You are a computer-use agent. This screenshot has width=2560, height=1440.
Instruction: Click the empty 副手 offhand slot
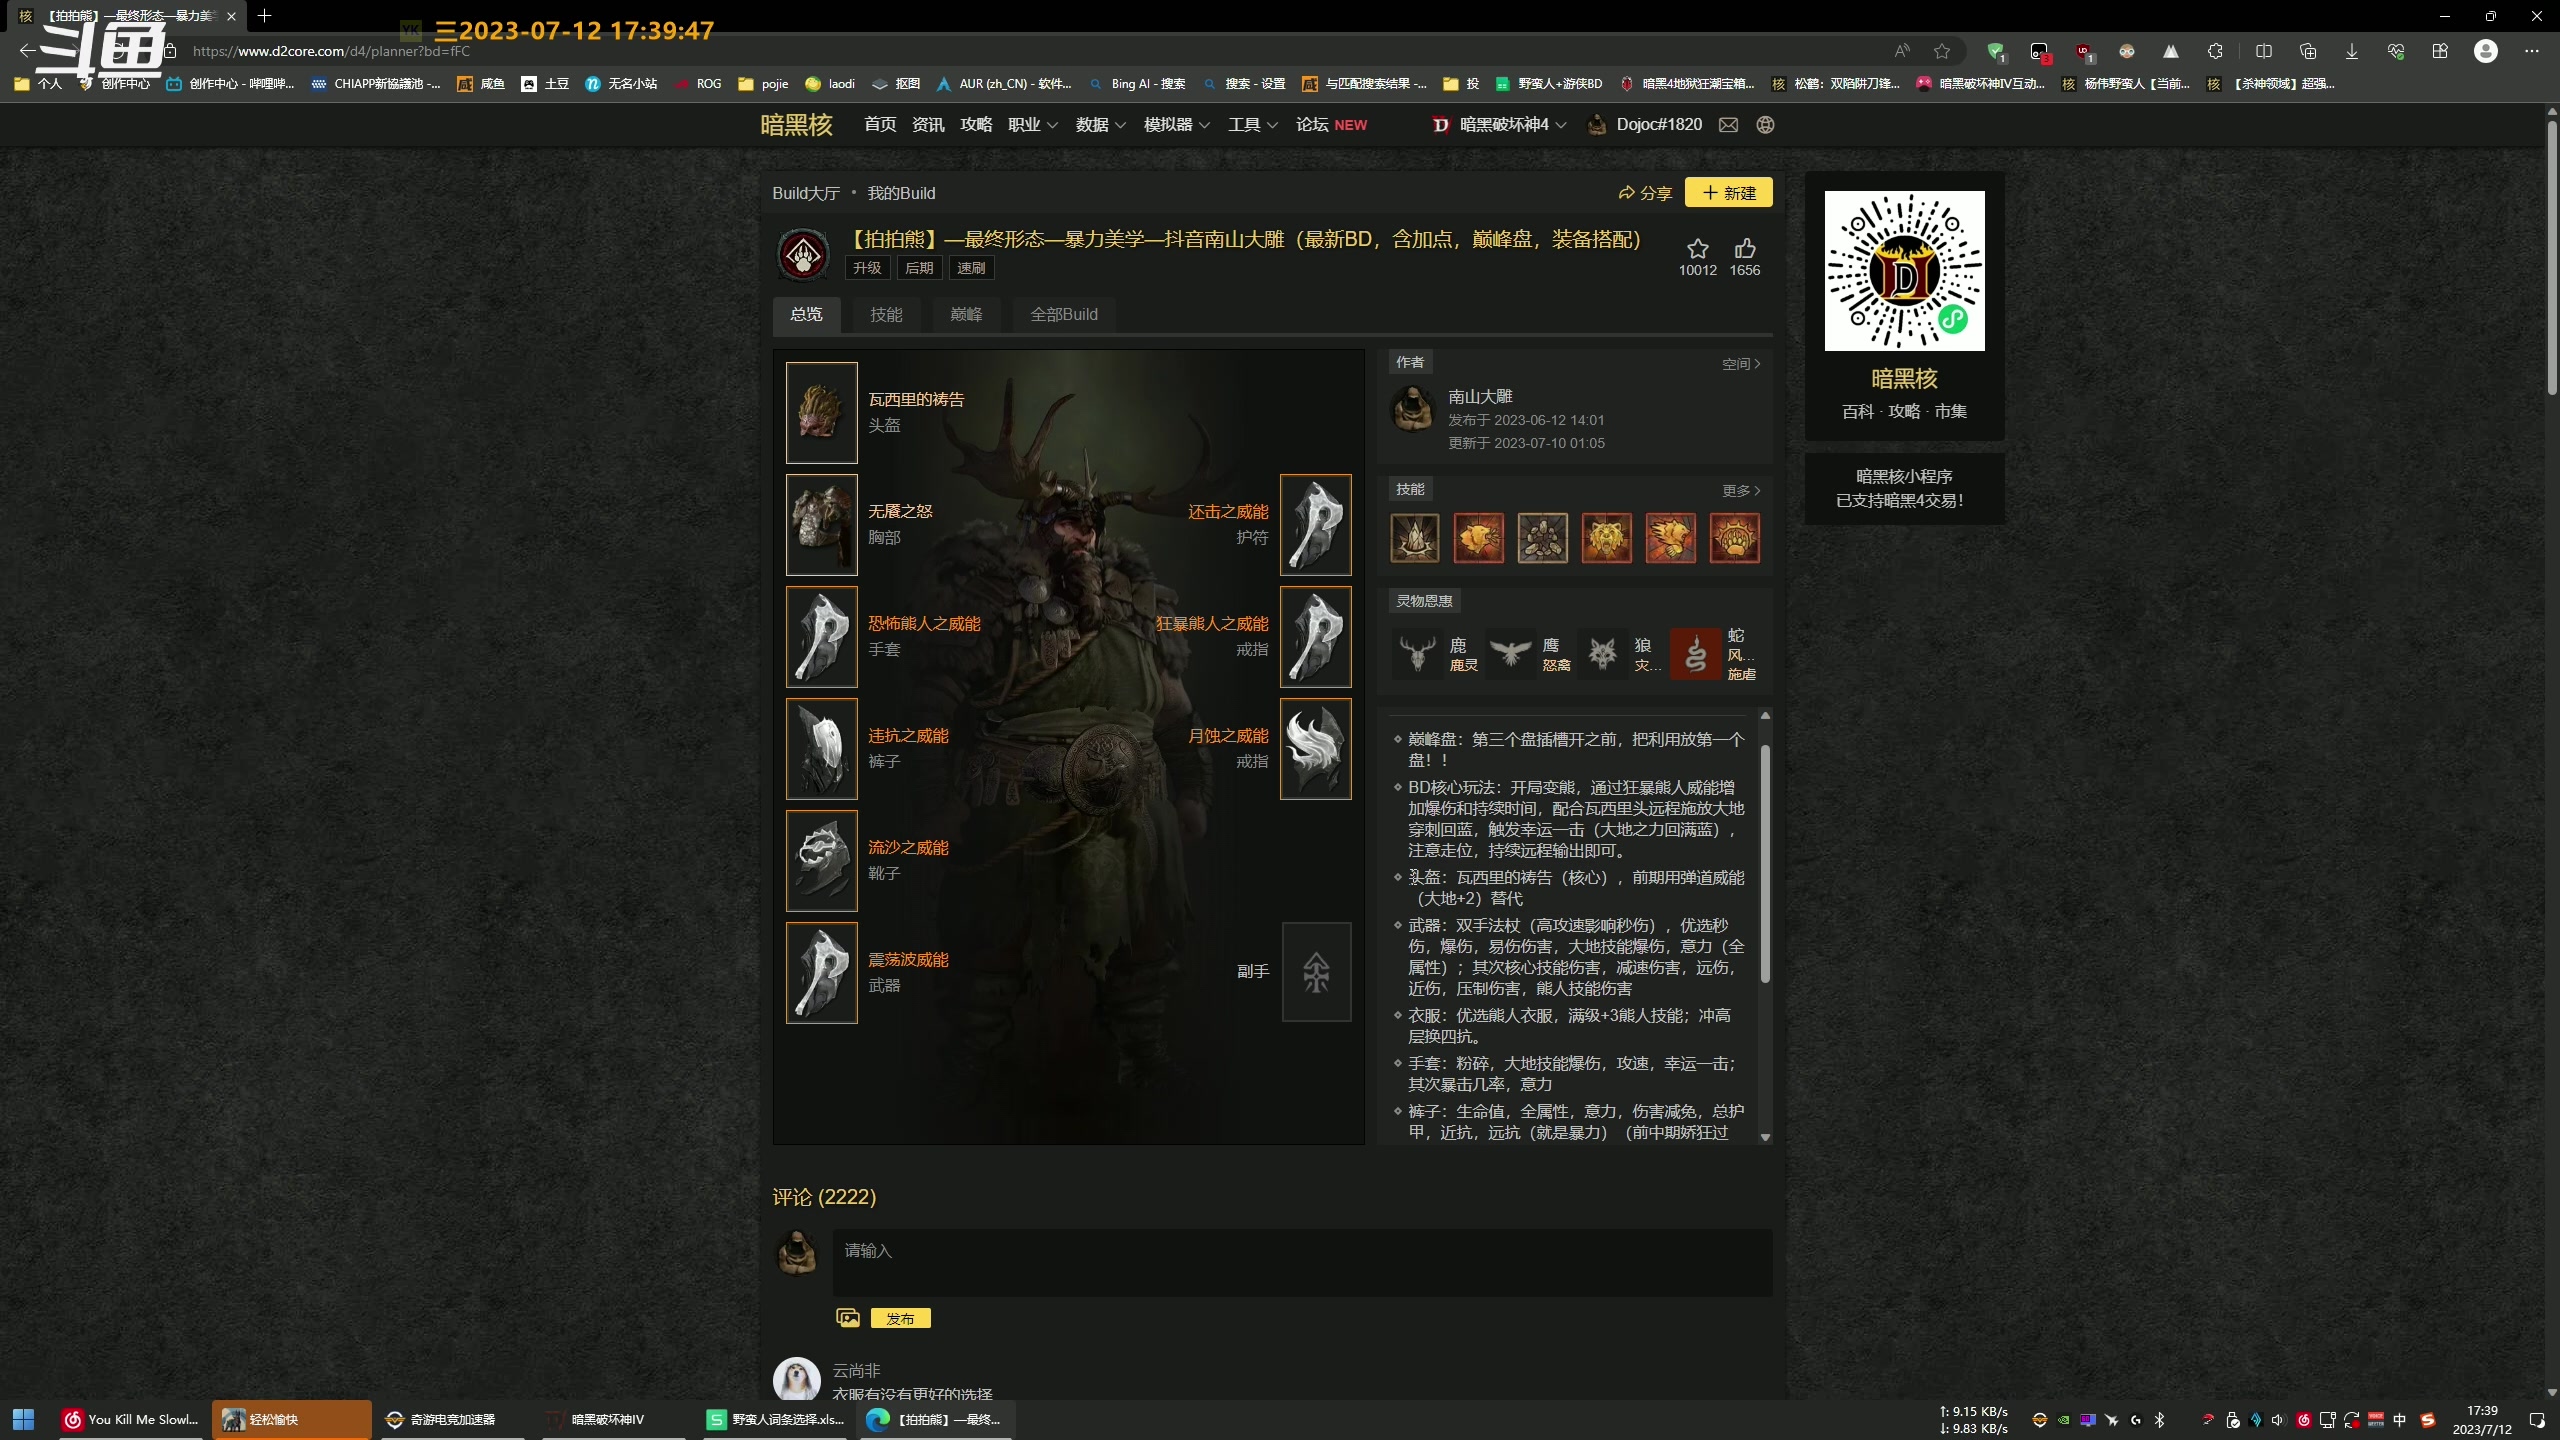pos(1316,972)
